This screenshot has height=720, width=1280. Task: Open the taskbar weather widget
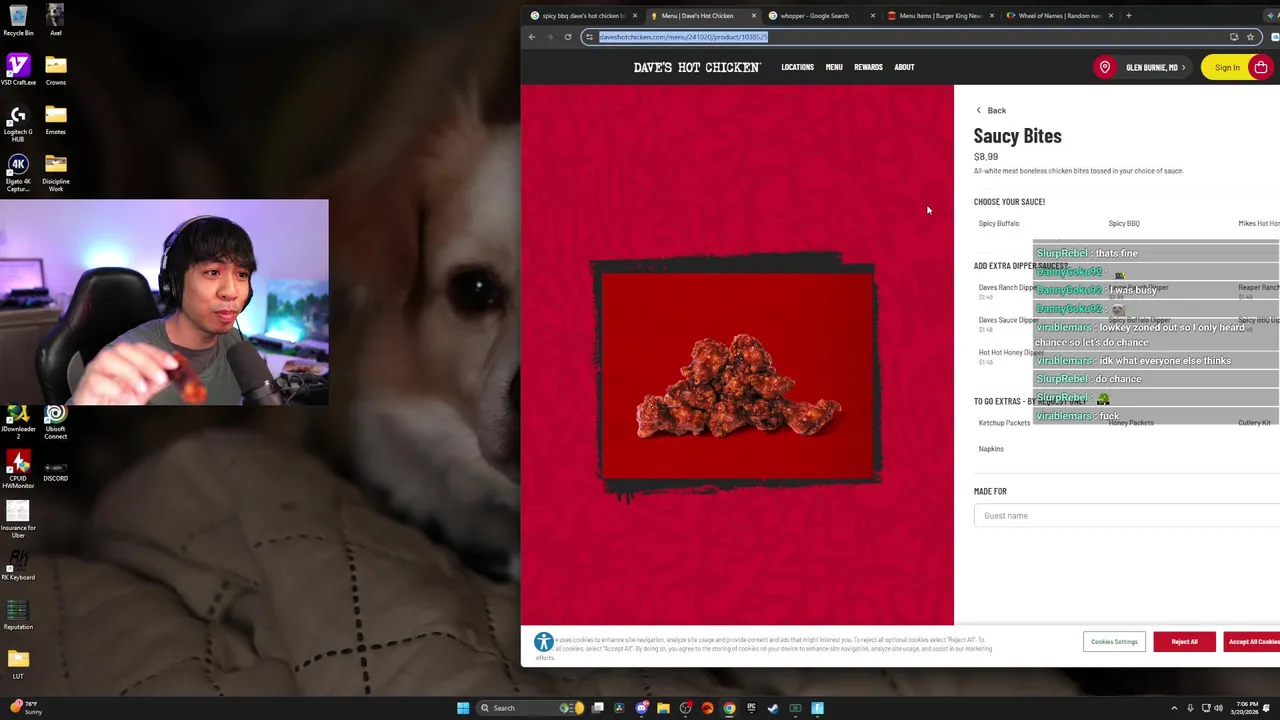point(26,708)
